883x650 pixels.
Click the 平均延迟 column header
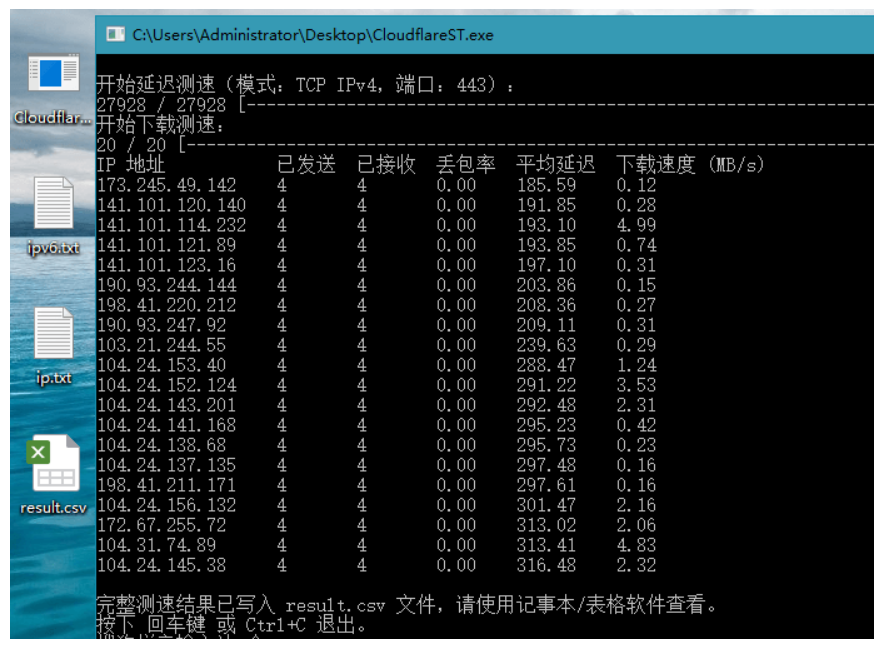tap(556, 165)
